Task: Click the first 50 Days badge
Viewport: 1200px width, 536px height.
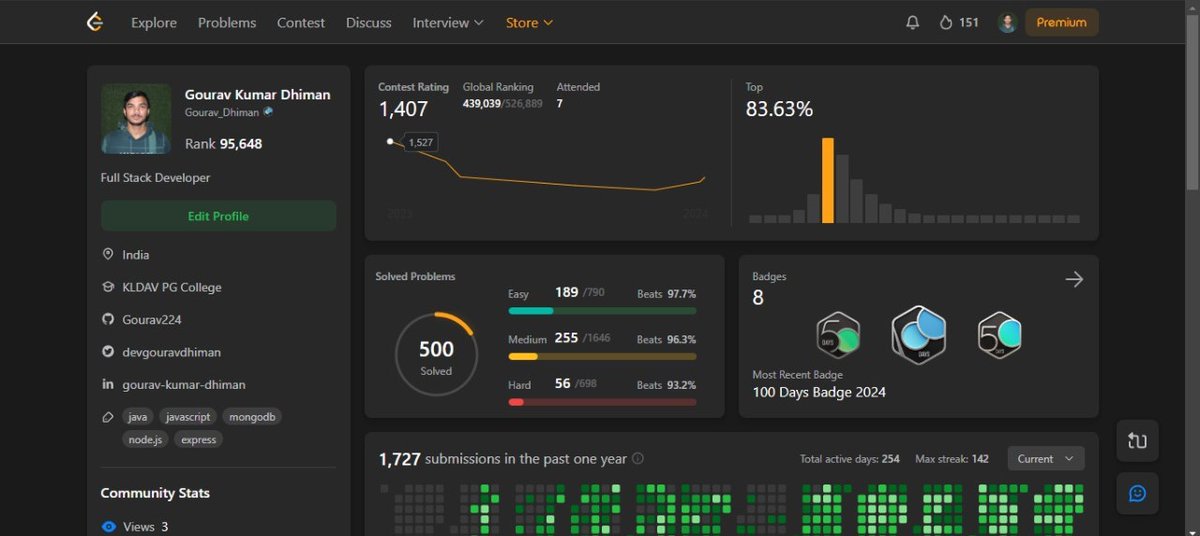Action: 838,335
